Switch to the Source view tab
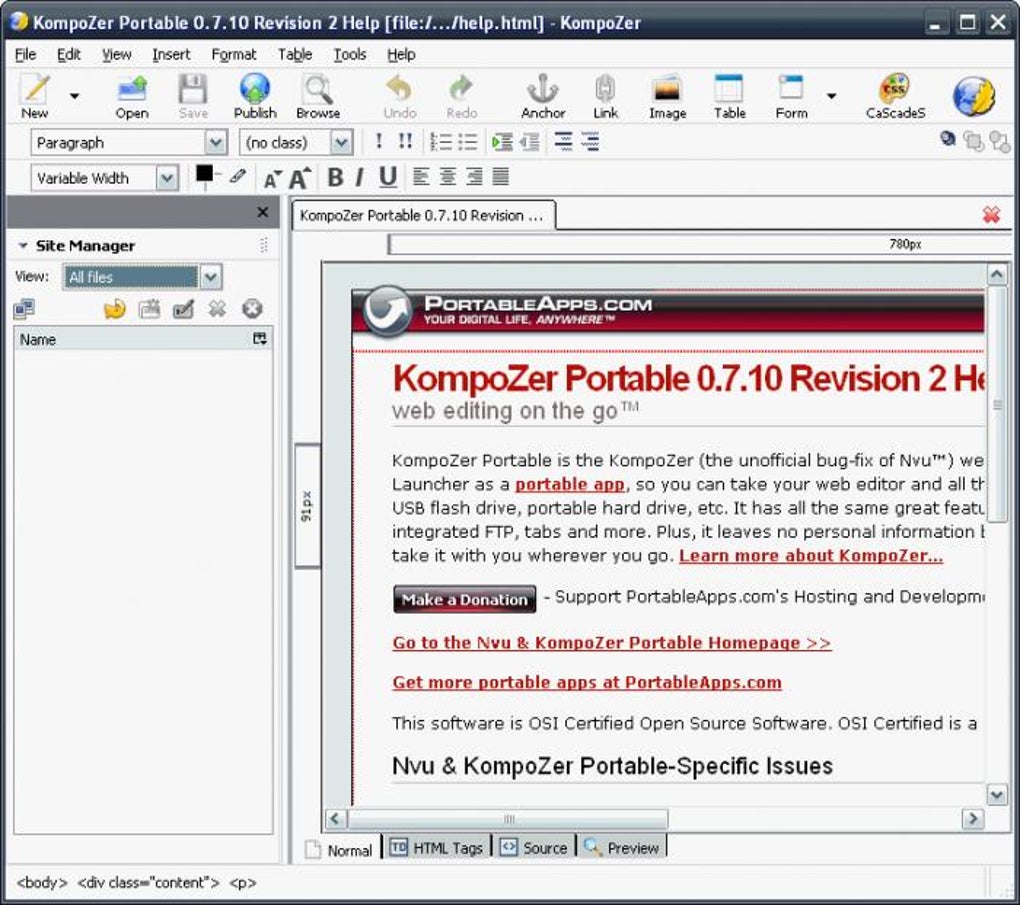The image size is (1020, 905). pos(534,848)
